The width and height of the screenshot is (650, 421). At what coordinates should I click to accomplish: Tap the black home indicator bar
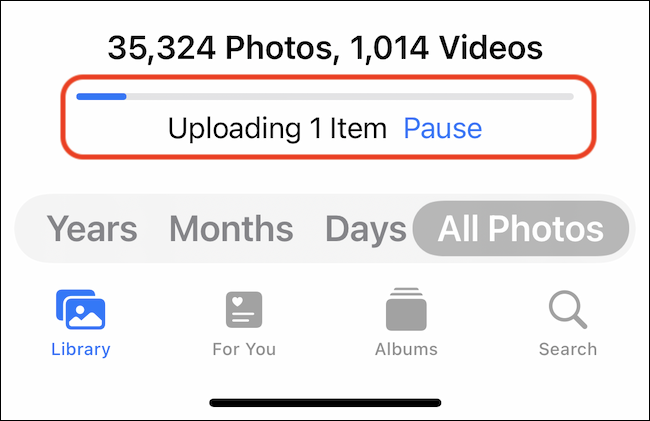tap(325, 403)
